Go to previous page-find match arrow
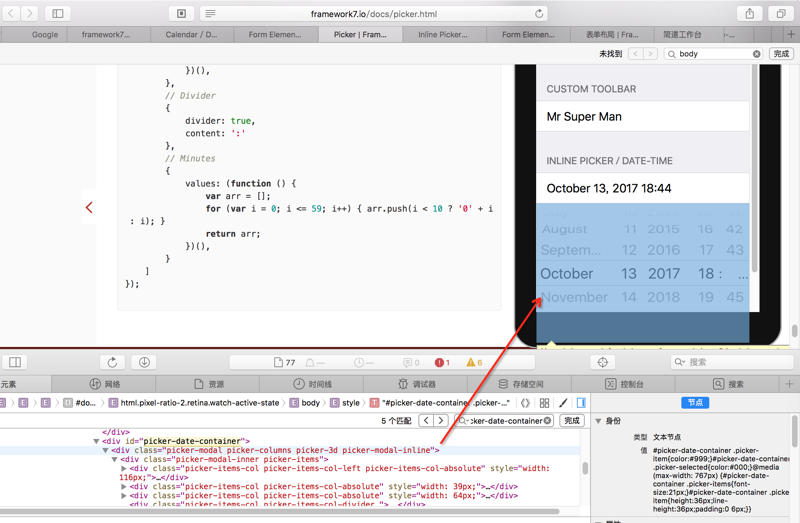 (635, 54)
